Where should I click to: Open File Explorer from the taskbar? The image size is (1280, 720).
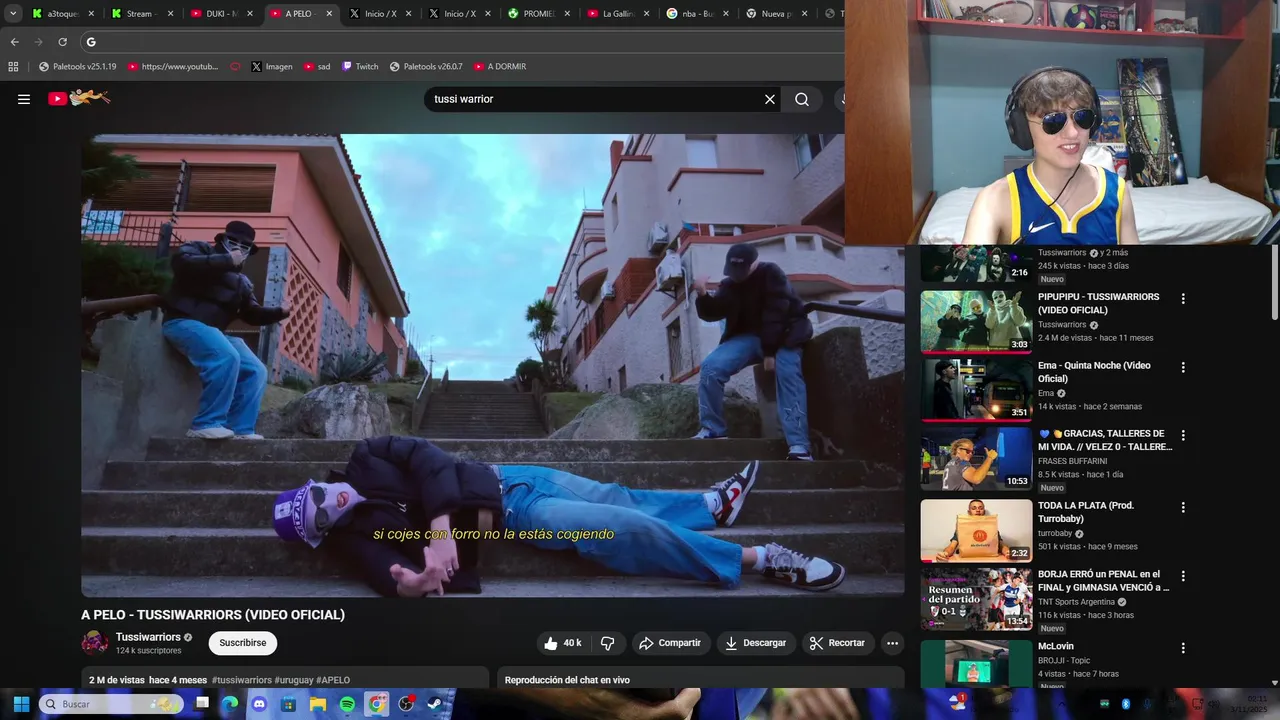[318, 704]
